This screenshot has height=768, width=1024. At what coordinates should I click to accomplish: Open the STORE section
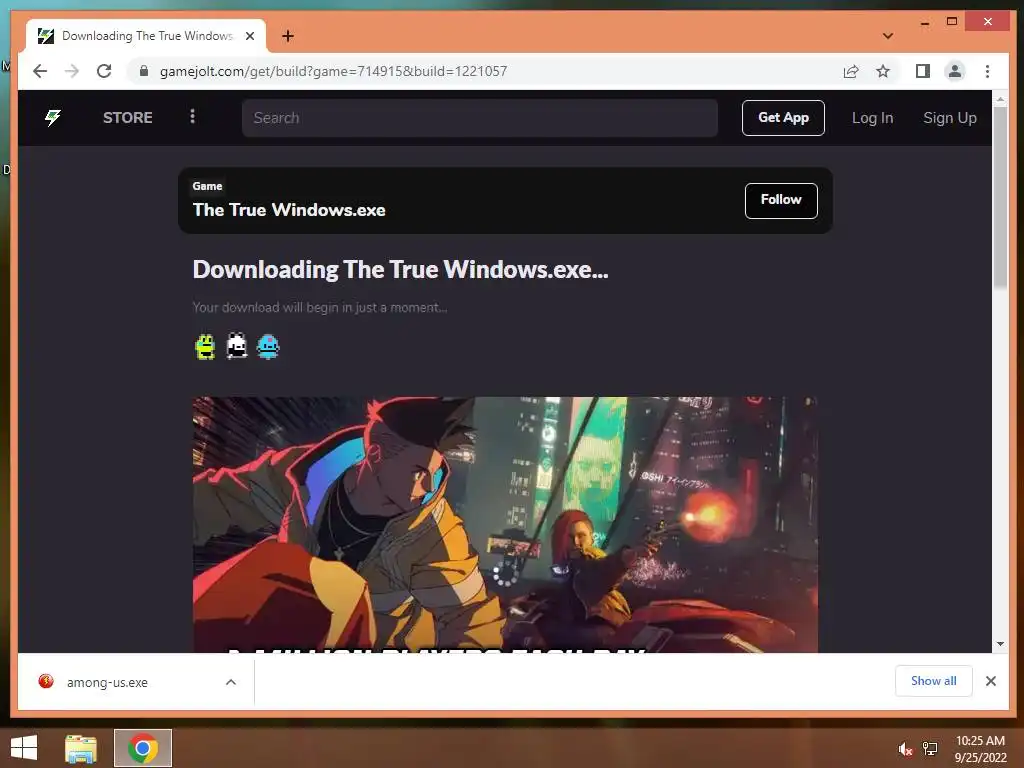tap(127, 118)
